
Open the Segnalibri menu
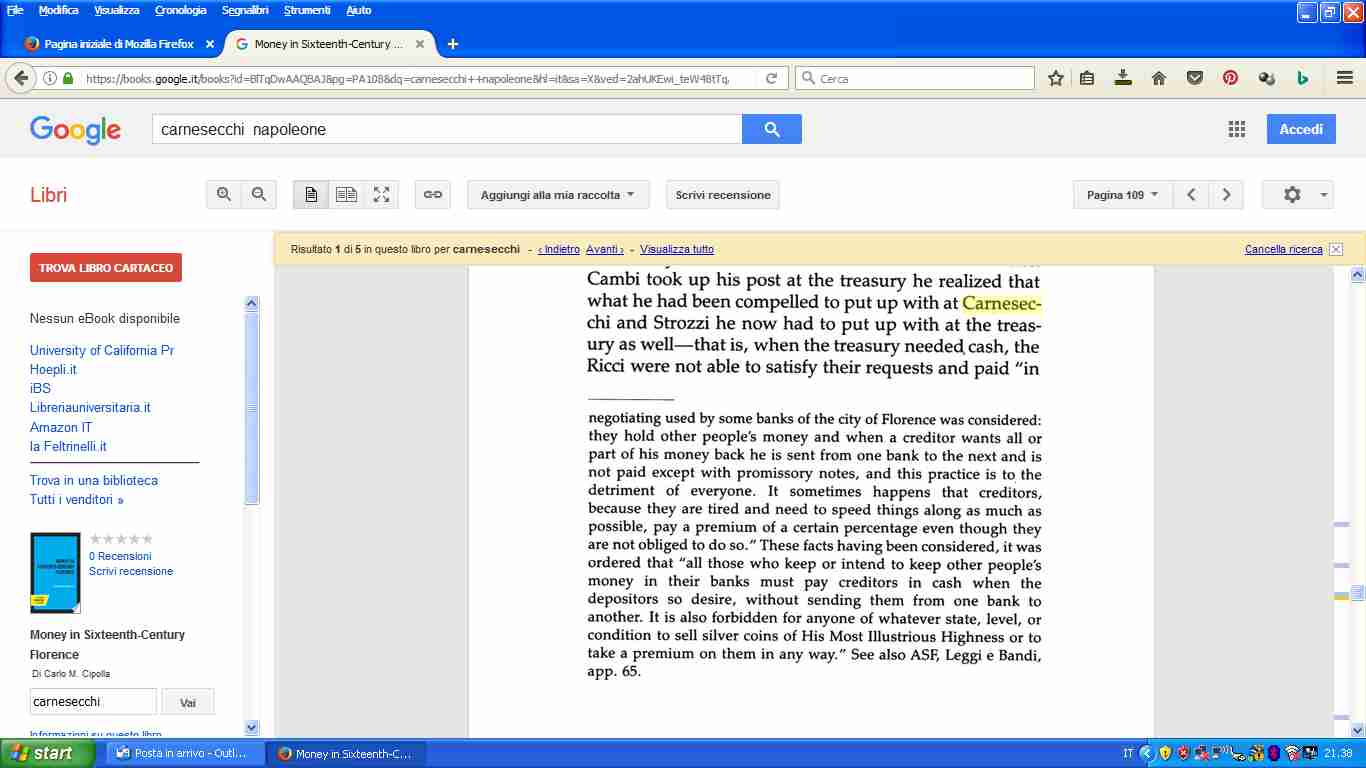point(245,10)
